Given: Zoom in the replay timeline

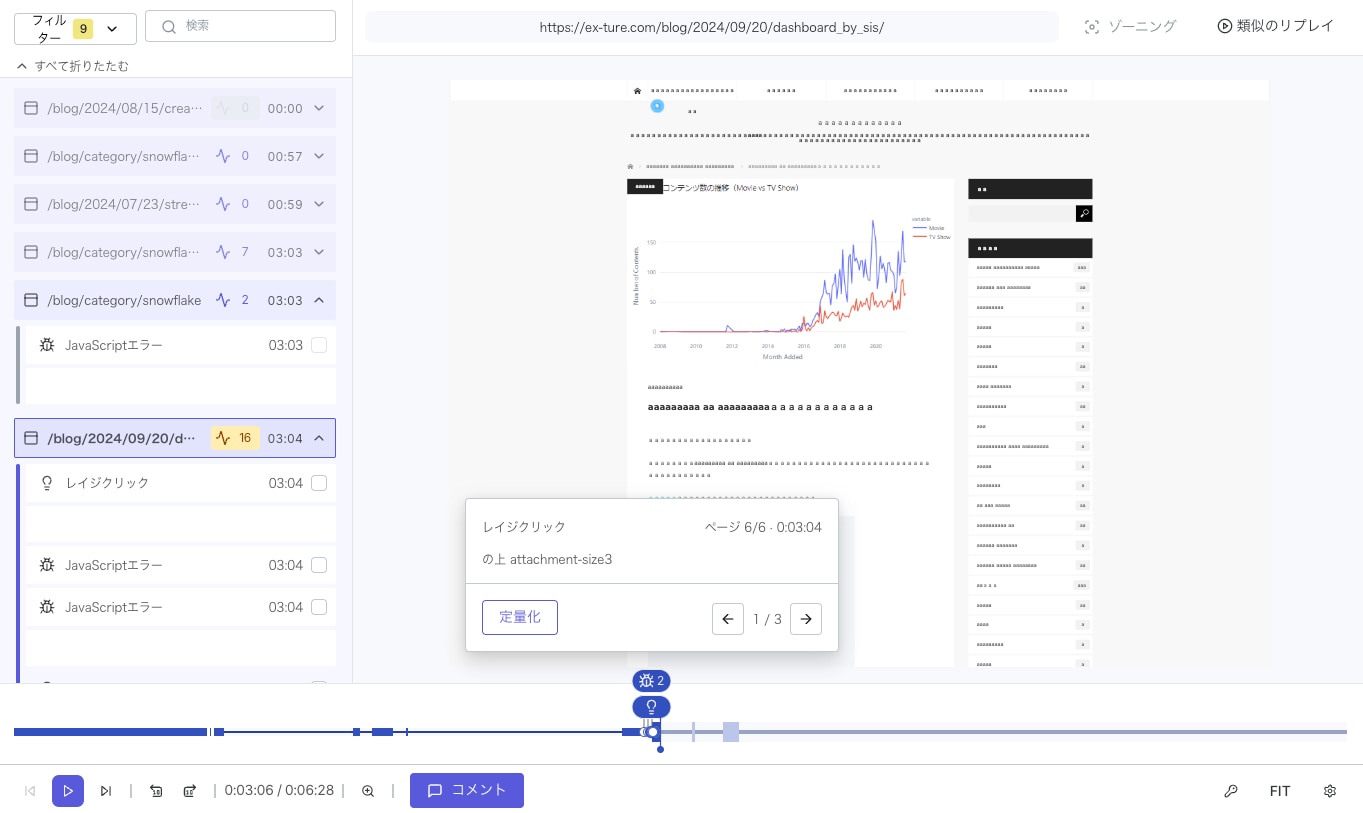Looking at the screenshot, I should pyautogui.click(x=368, y=791).
